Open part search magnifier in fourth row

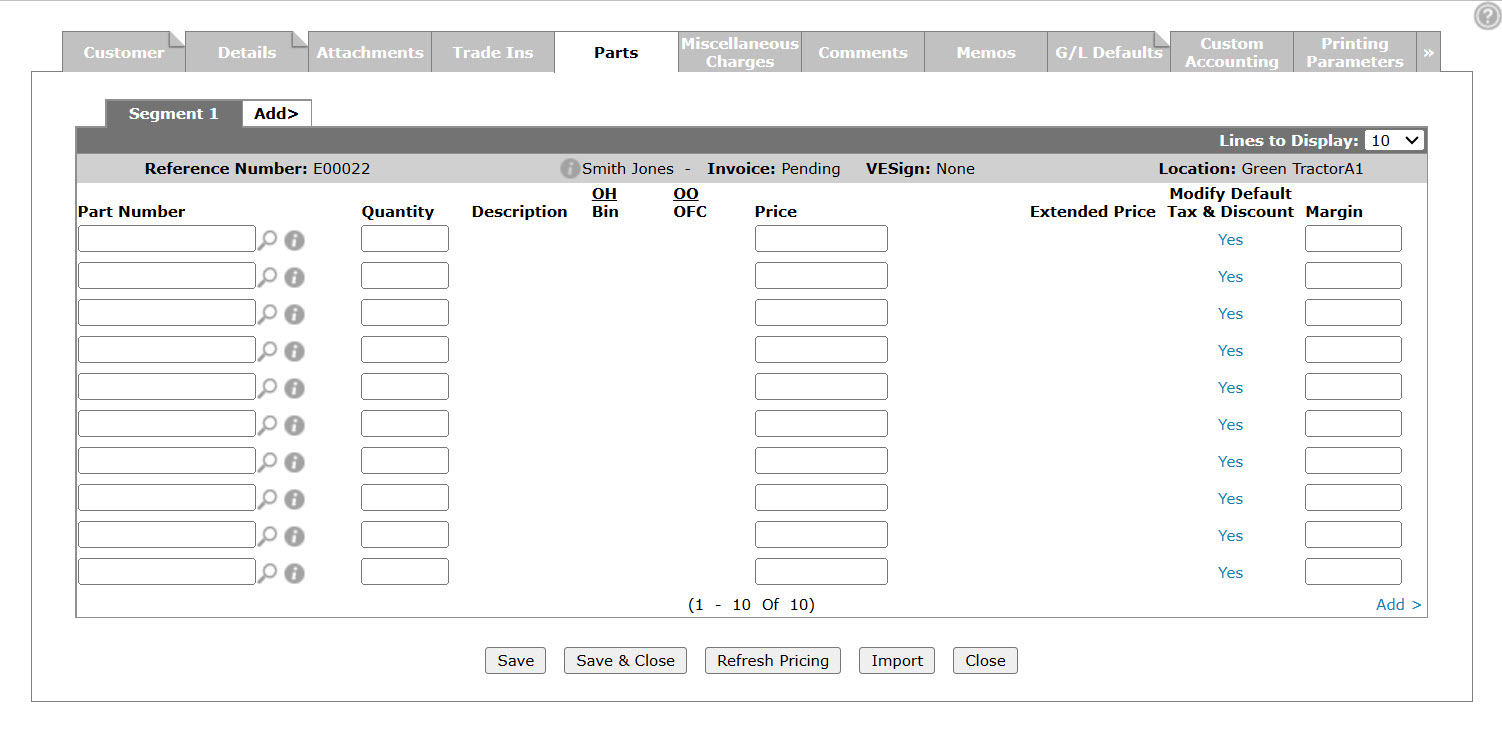(267, 351)
